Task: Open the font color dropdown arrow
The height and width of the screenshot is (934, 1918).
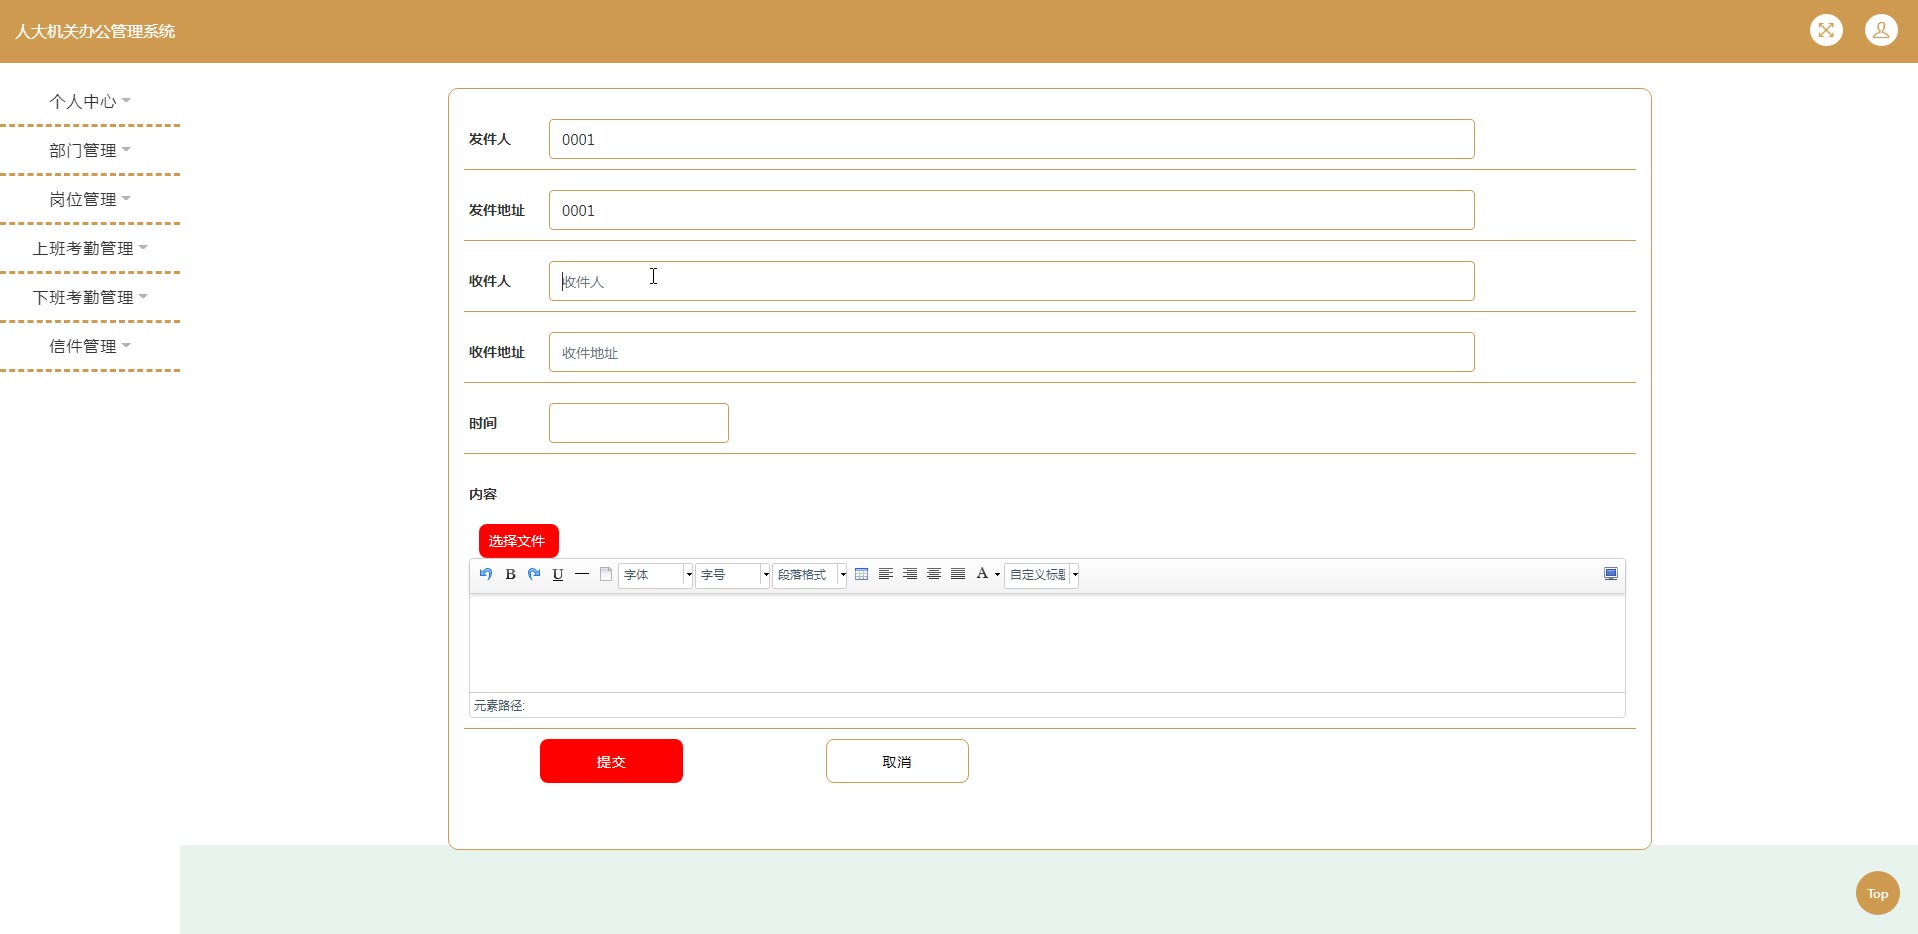Action: point(997,575)
